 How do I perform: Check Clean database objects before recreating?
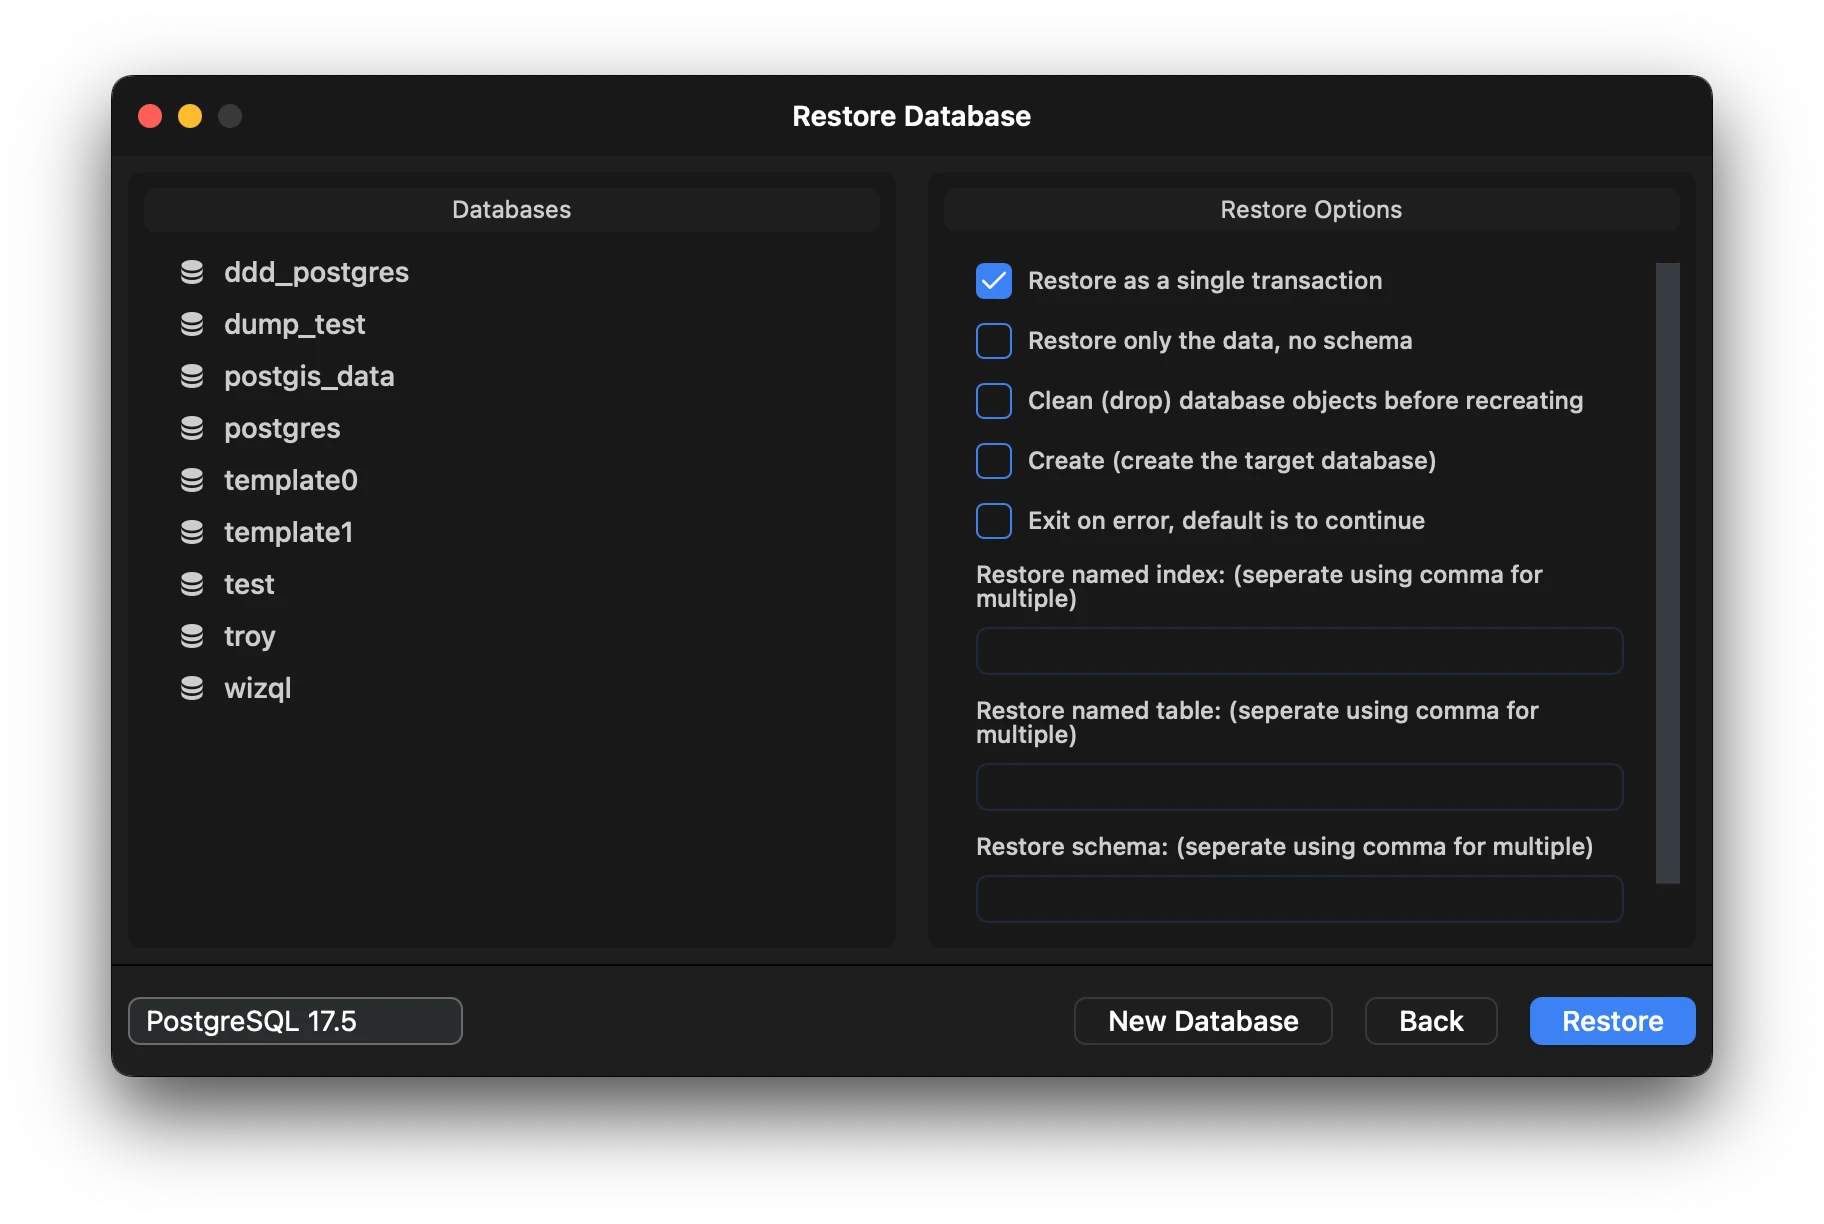993,400
